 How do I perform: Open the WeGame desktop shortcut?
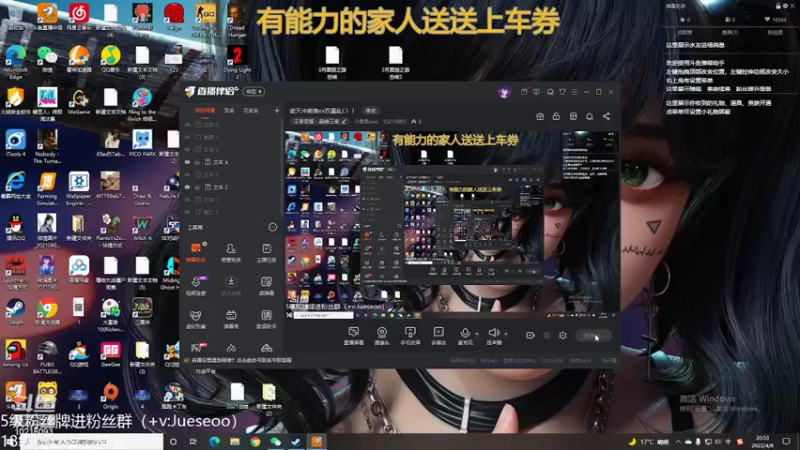coord(79,101)
